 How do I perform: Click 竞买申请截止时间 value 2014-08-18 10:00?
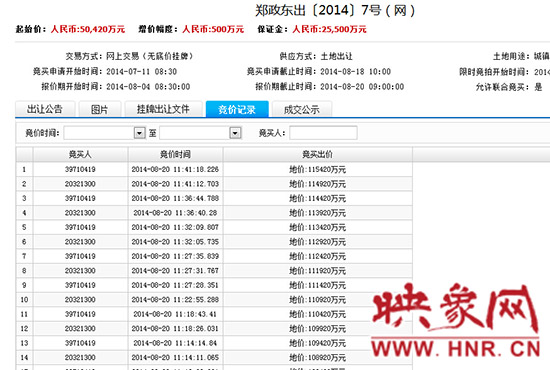click(x=355, y=72)
